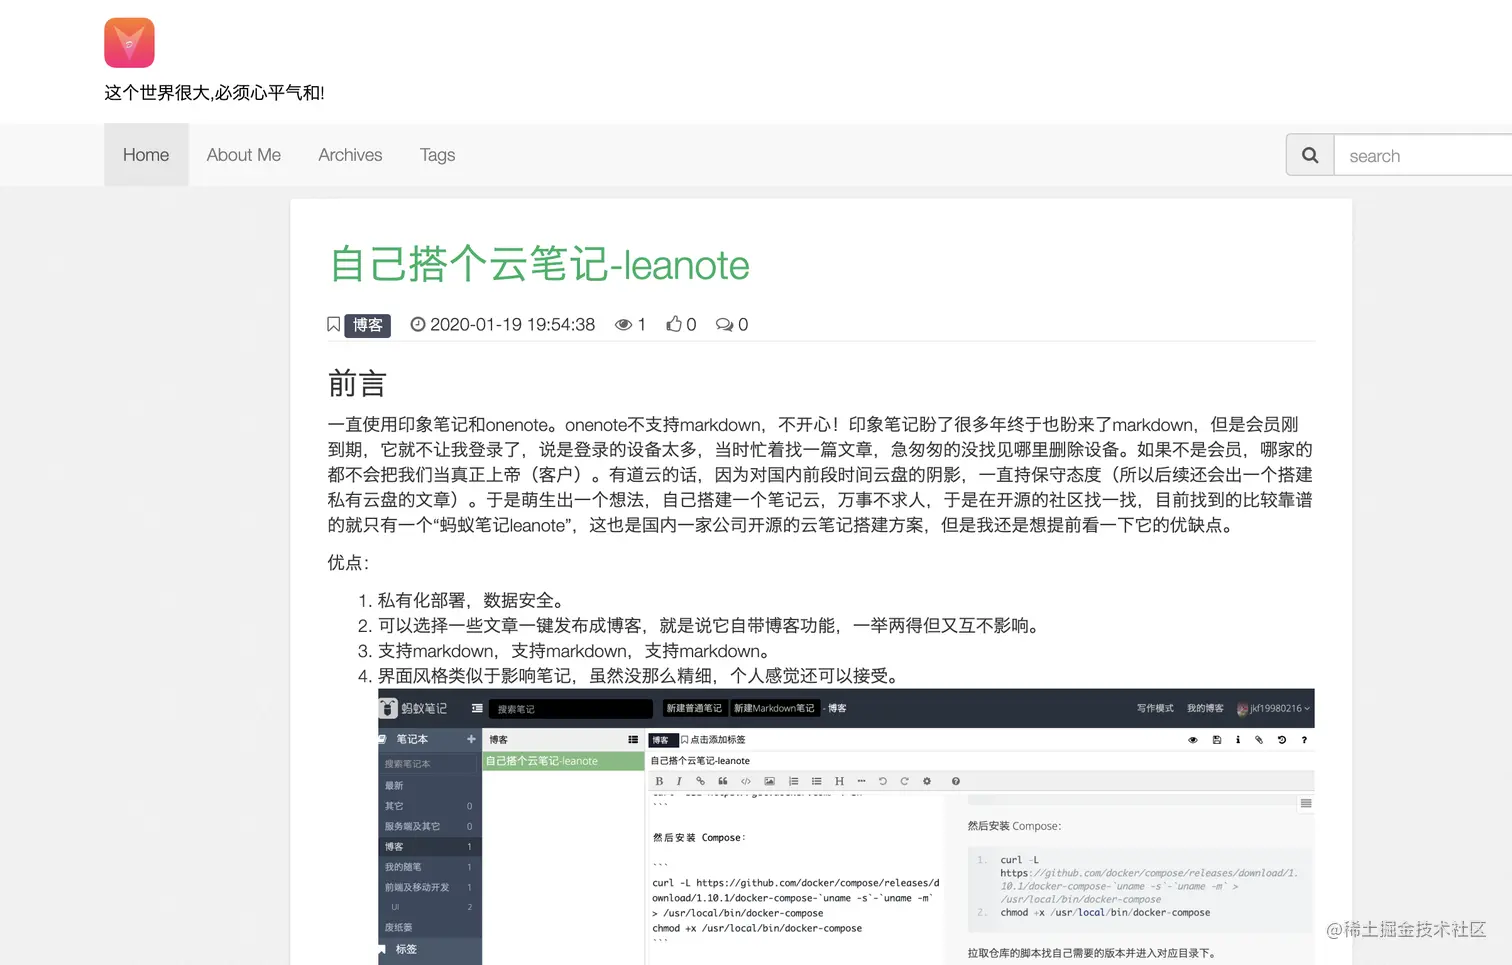
Task: Click list item 私有化部署，数据安全。
Action: [474, 600]
